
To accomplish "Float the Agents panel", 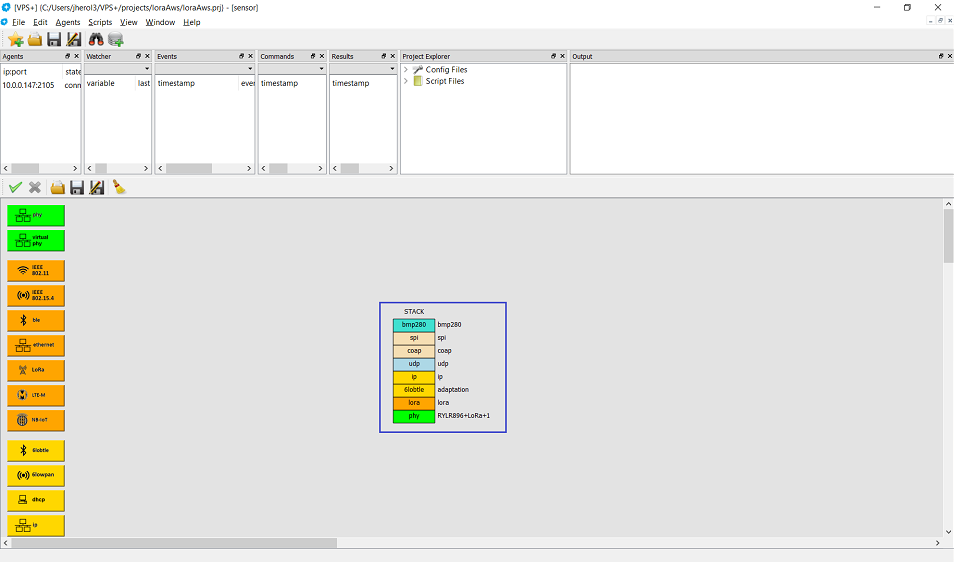I will pyautogui.click(x=64, y=56).
